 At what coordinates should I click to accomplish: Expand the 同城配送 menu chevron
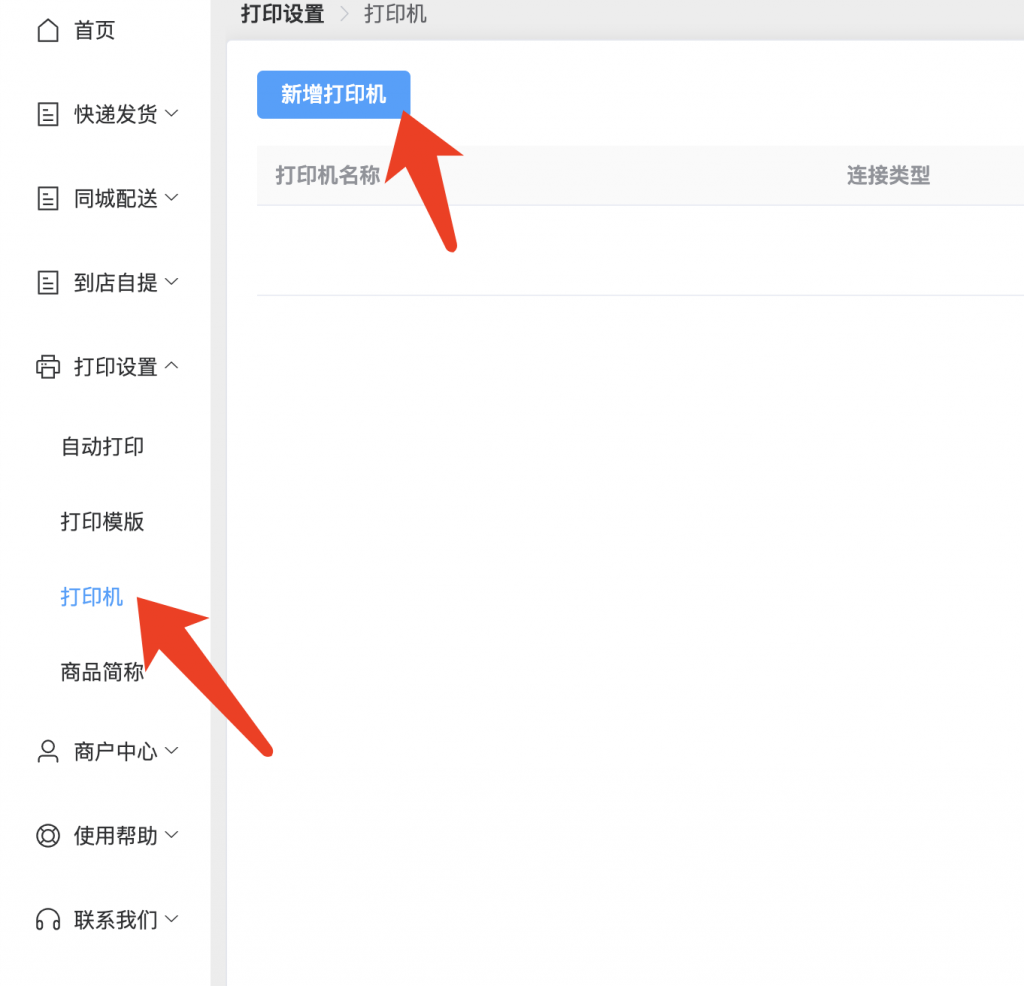click(x=172, y=198)
